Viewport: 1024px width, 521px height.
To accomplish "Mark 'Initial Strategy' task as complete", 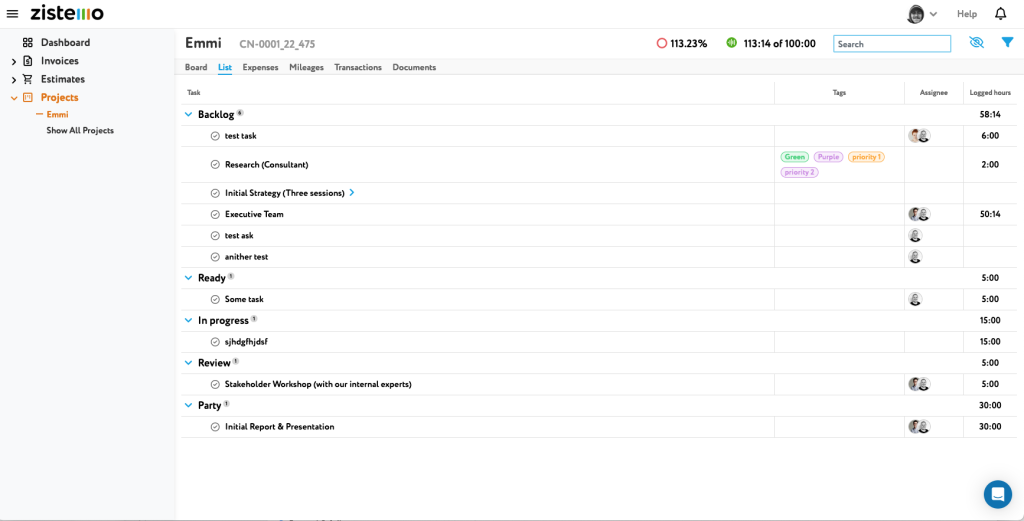I will pos(215,193).
